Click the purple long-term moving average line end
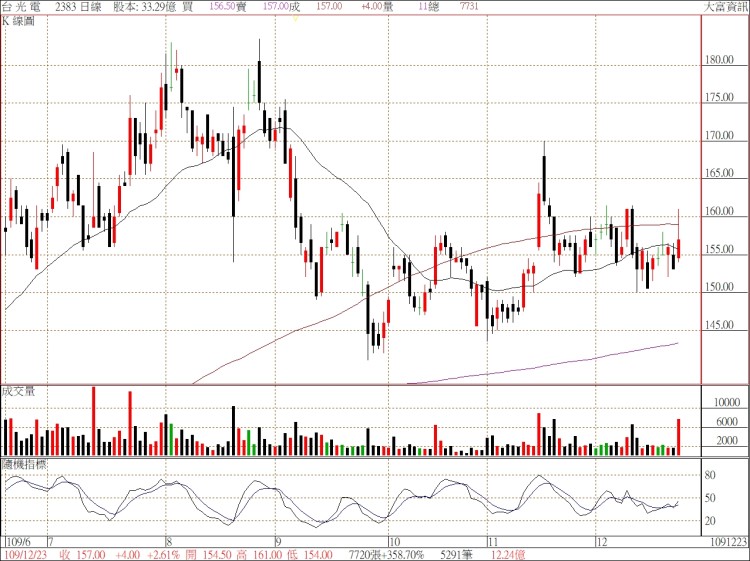The height and width of the screenshot is (561, 750). pos(678,343)
